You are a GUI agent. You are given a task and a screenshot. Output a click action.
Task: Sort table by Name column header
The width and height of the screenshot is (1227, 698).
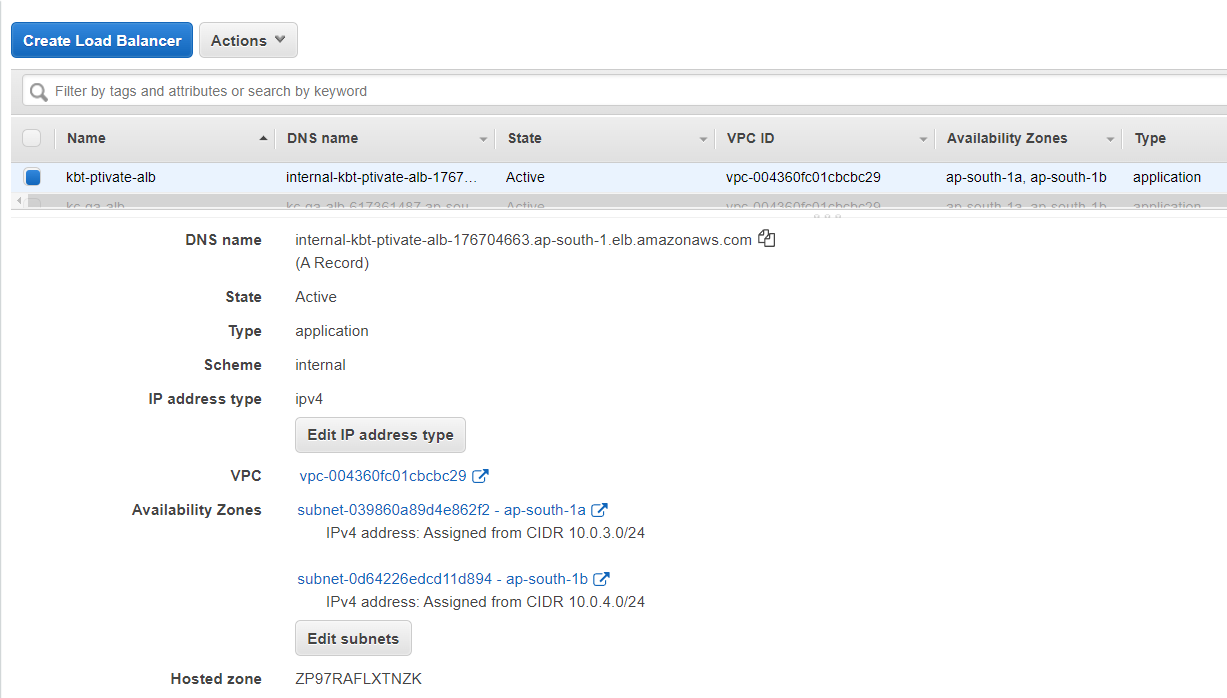165,138
